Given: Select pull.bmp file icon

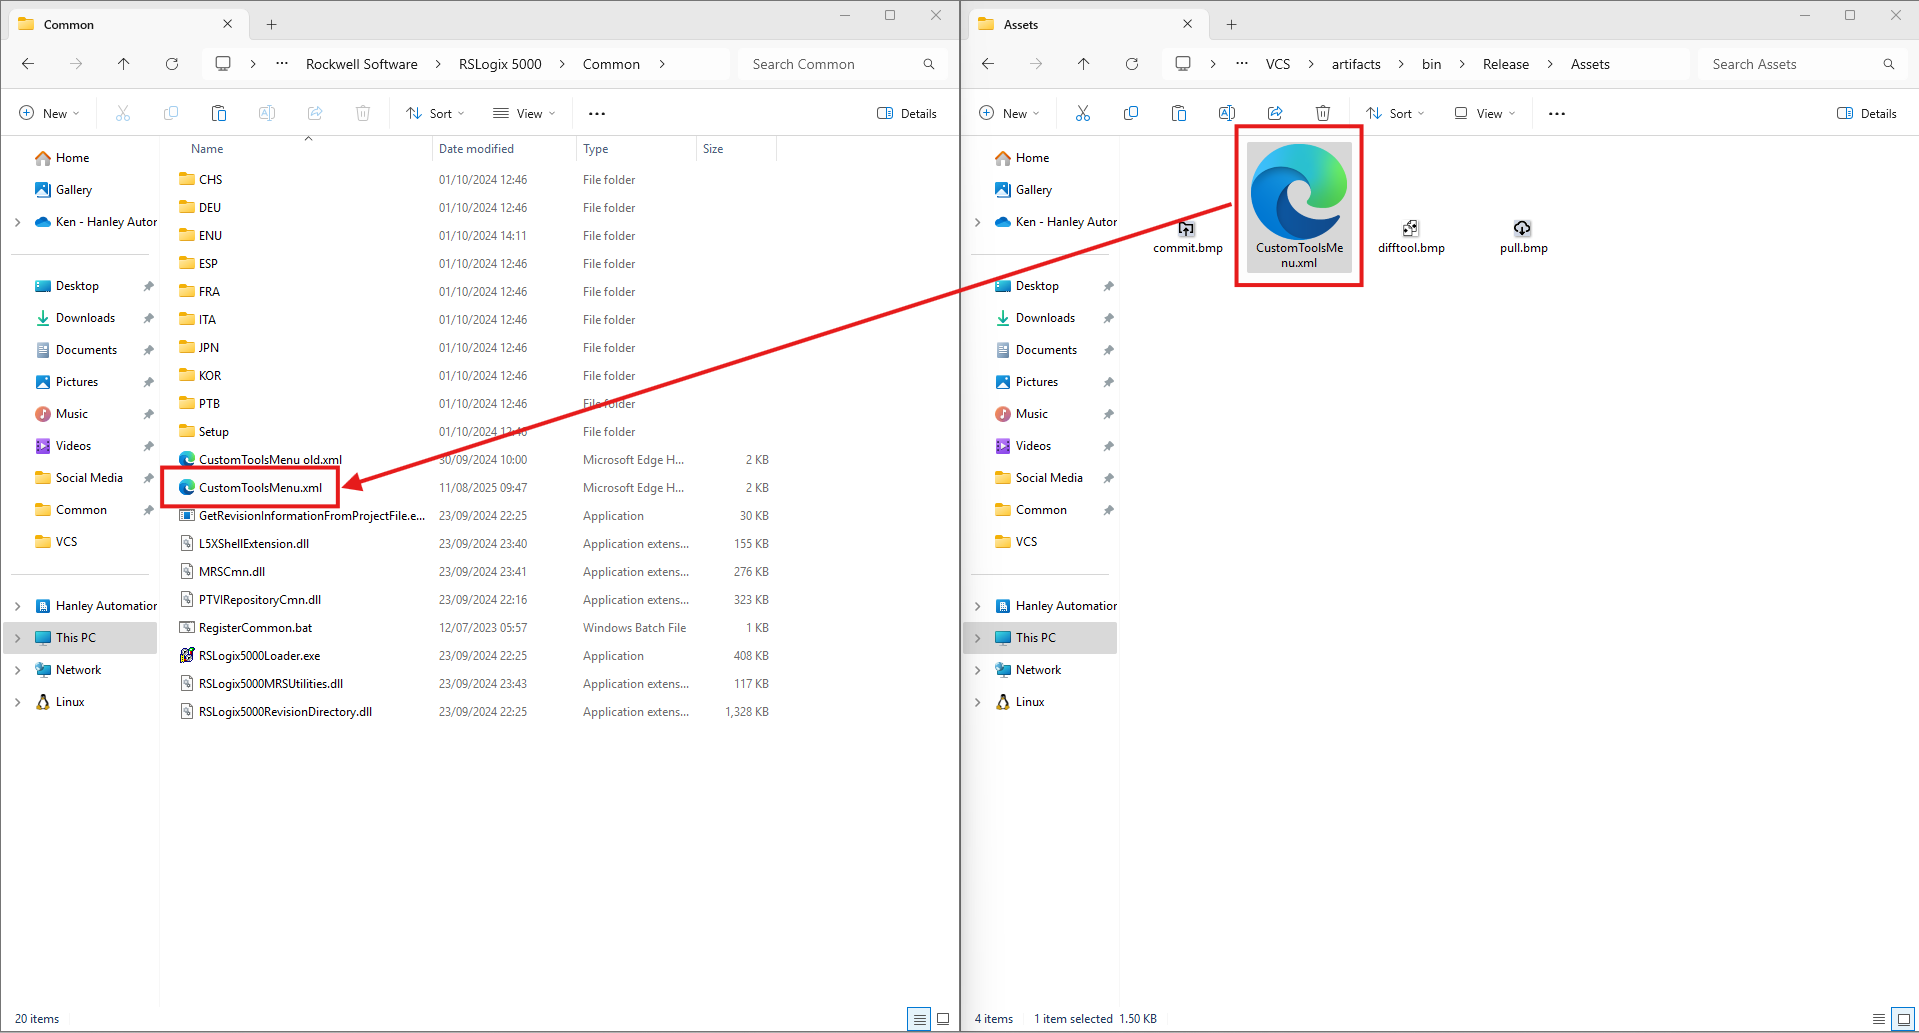Looking at the screenshot, I should tap(1522, 228).
